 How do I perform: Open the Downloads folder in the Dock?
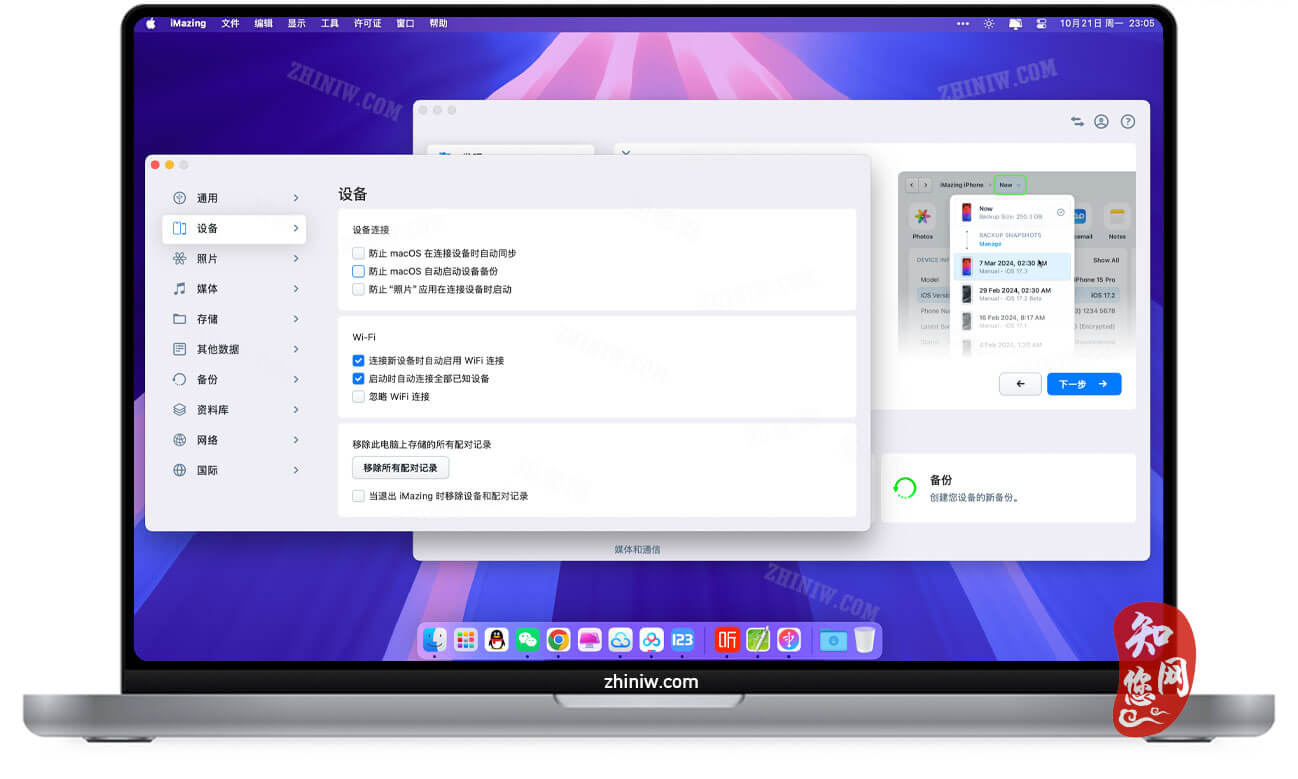[x=833, y=640]
